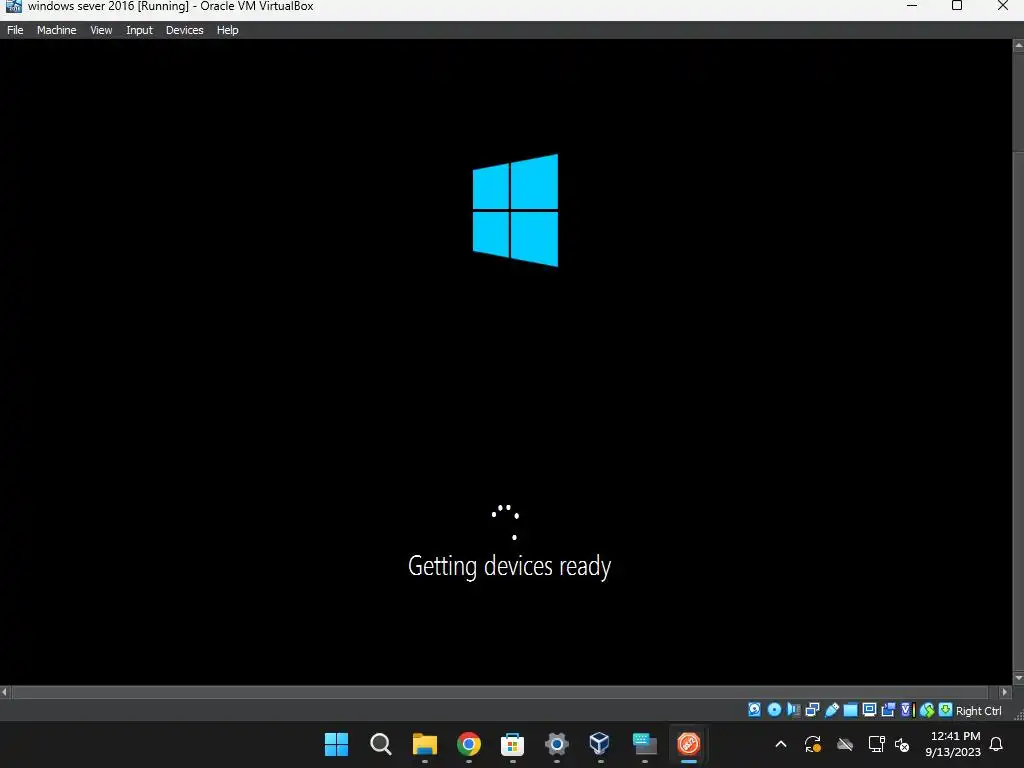This screenshot has width=1024, height=768.
Task: Open the File menu
Action: click(x=15, y=30)
